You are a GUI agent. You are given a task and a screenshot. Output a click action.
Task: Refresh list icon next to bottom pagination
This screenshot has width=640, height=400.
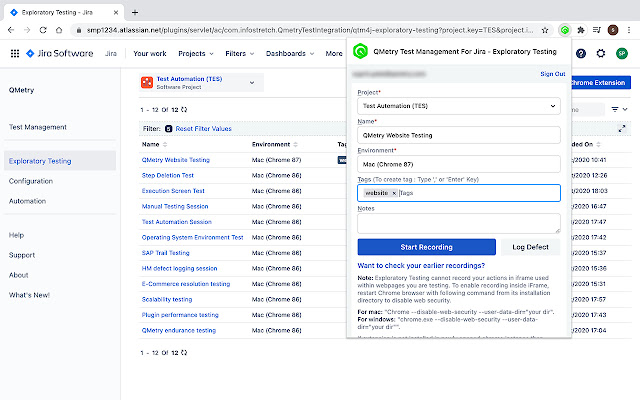[184, 353]
